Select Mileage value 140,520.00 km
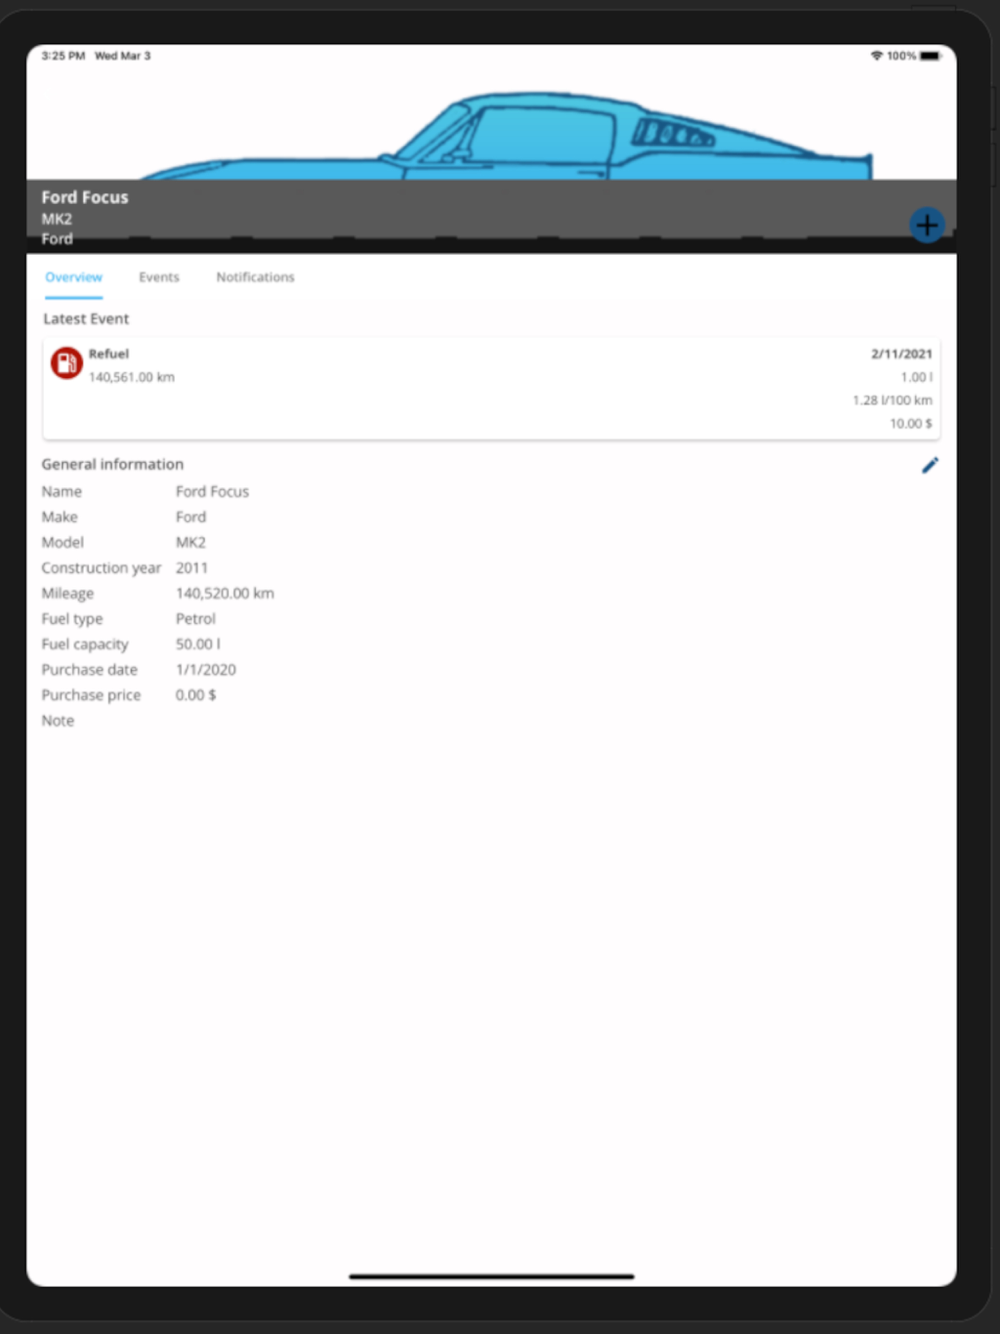Image resolution: width=1000 pixels, height=1334 pixels. click(x=224, y=593)
